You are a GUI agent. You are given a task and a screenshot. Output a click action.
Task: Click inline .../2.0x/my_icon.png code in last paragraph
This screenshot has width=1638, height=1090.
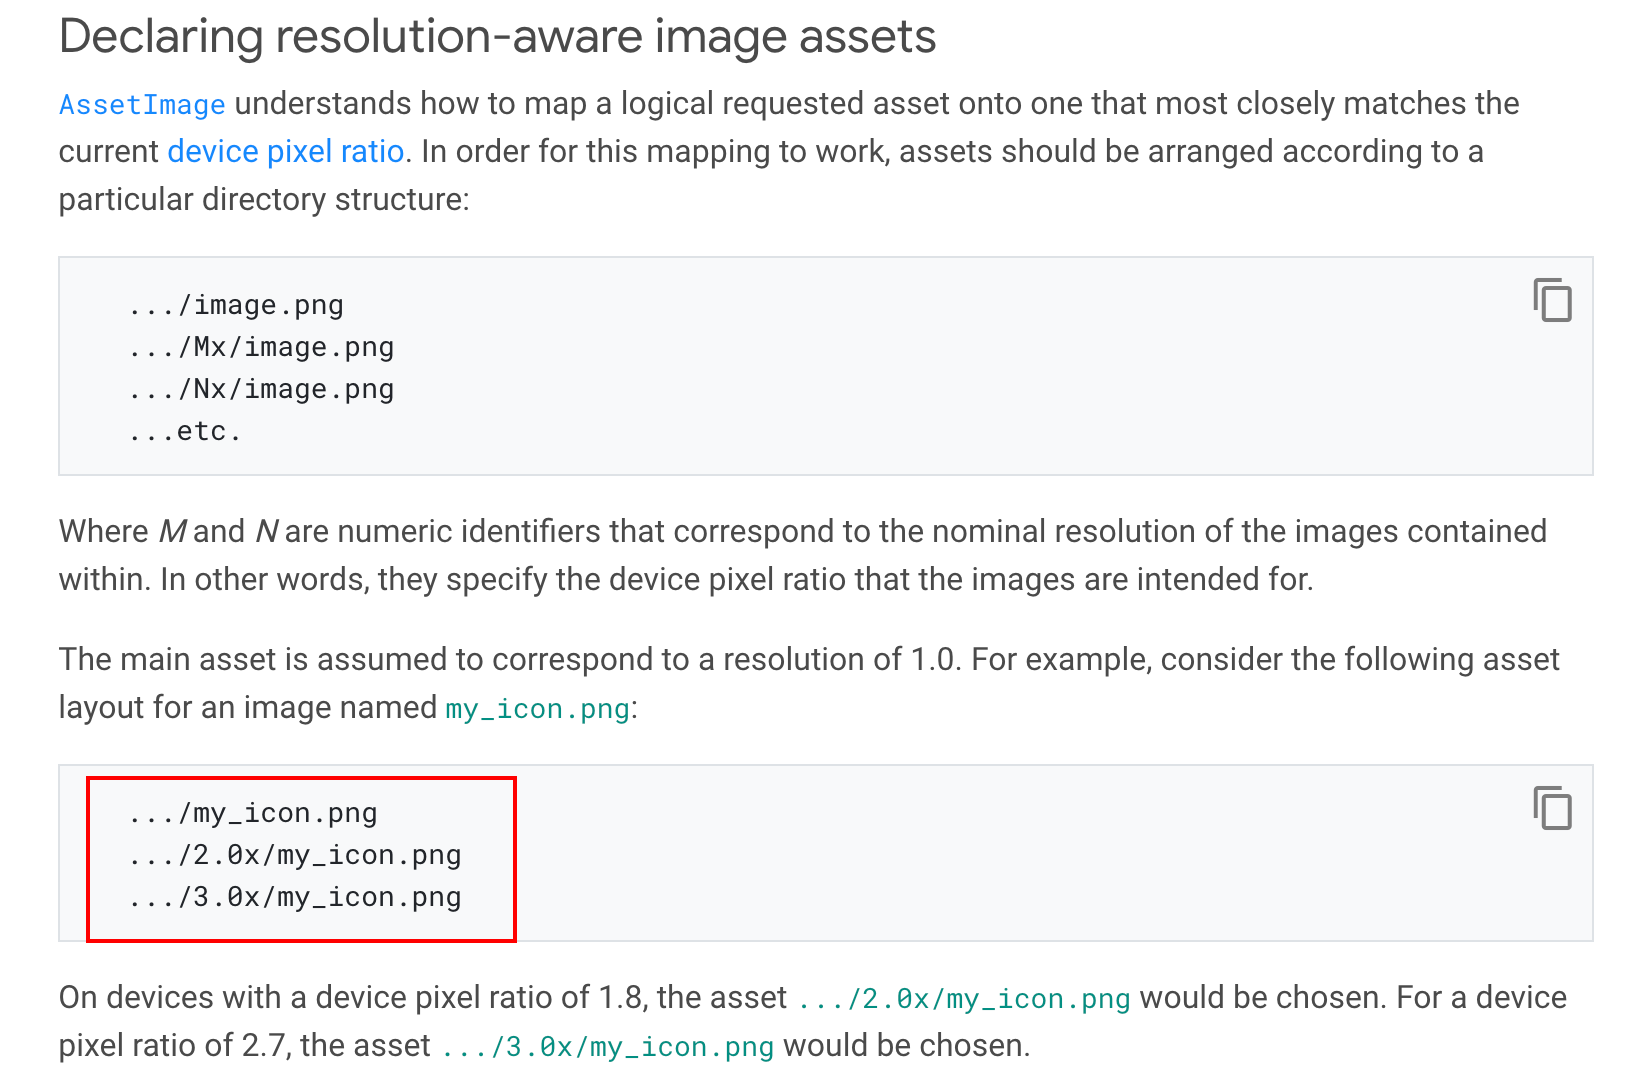964,999
